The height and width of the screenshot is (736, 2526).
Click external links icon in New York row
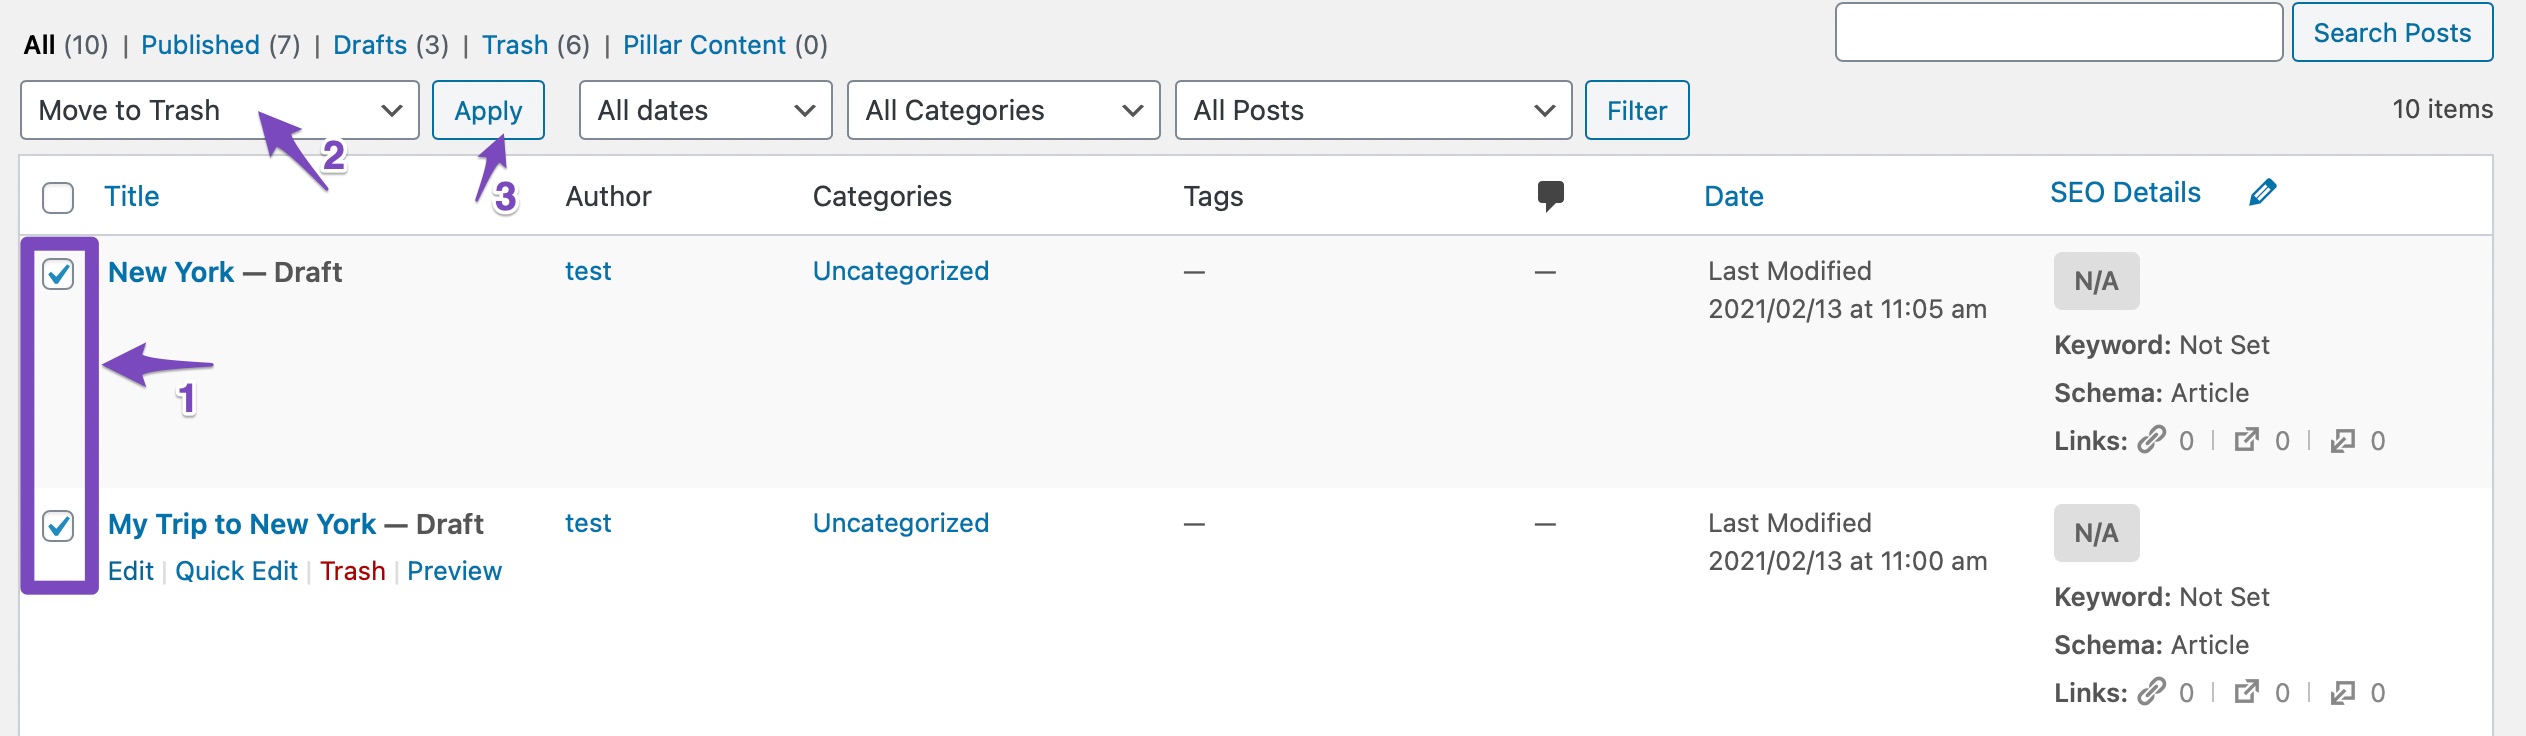coord(2247,440)
